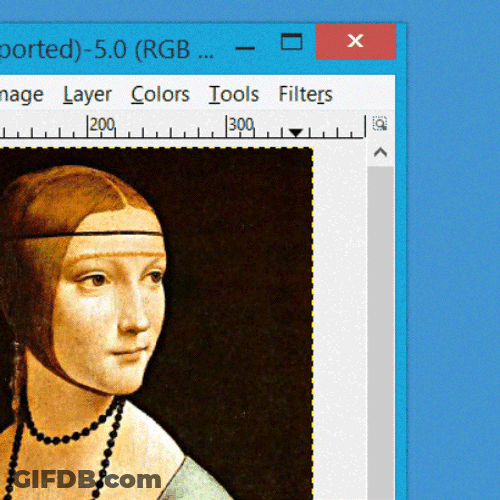
Task: Open the Filters menu
Action: point(306,94)
